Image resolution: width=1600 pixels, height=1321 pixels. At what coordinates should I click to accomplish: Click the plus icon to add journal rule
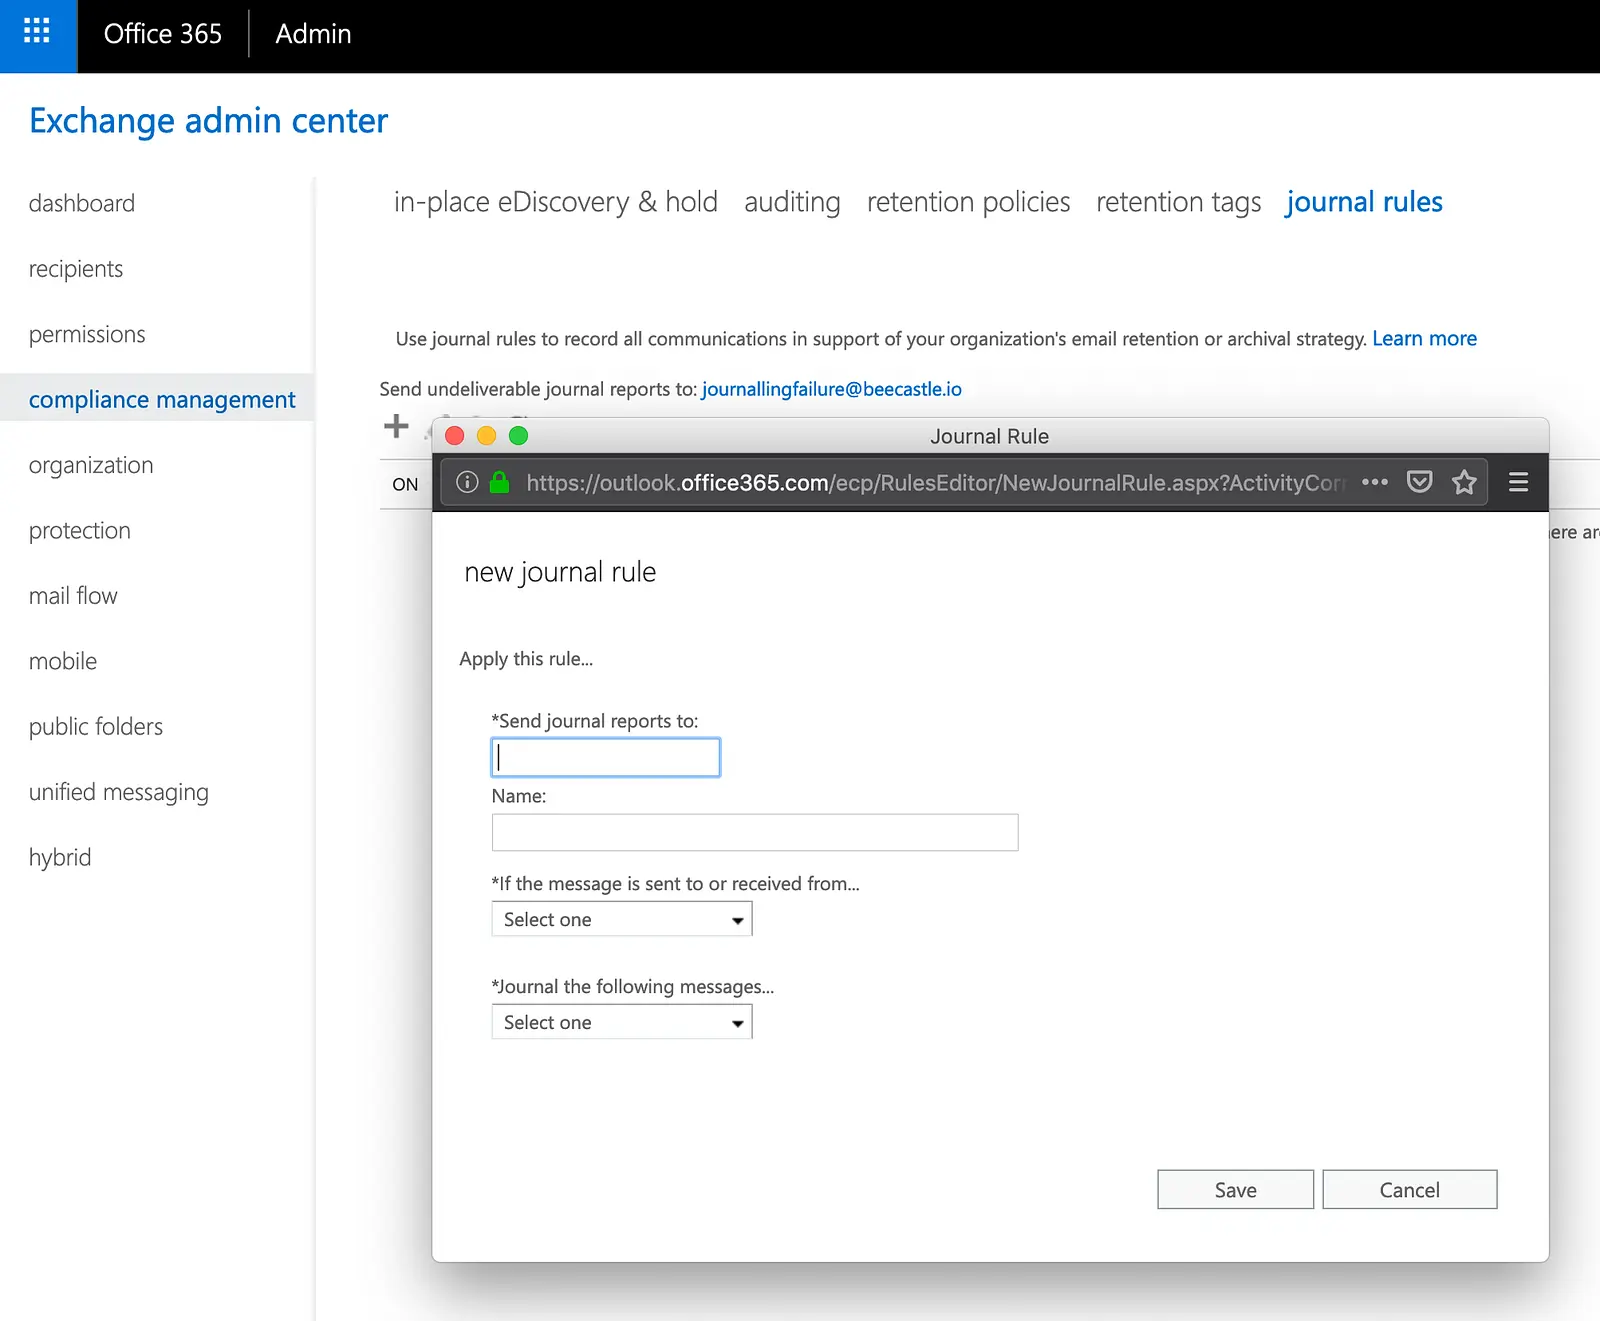(x=396, y=427)
